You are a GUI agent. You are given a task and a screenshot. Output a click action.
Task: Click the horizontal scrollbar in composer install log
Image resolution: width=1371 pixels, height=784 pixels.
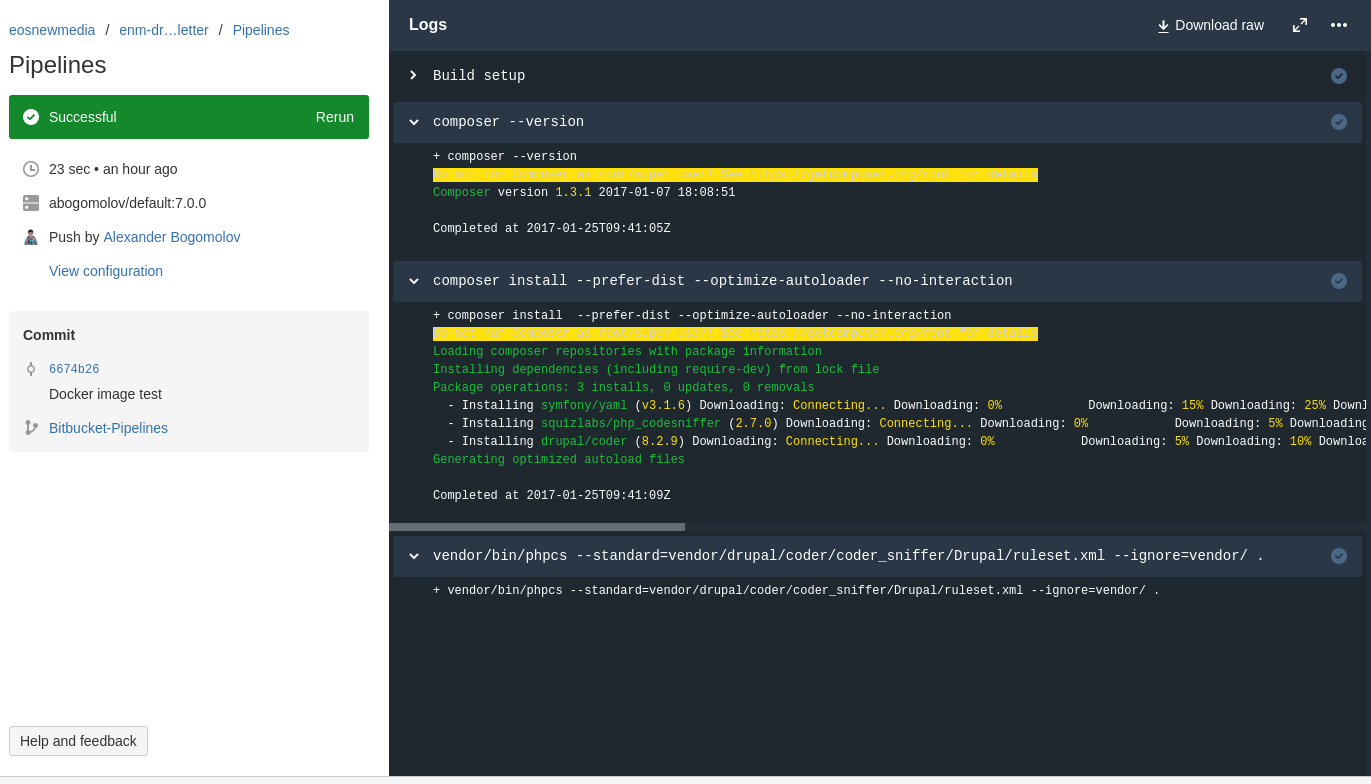537,527
